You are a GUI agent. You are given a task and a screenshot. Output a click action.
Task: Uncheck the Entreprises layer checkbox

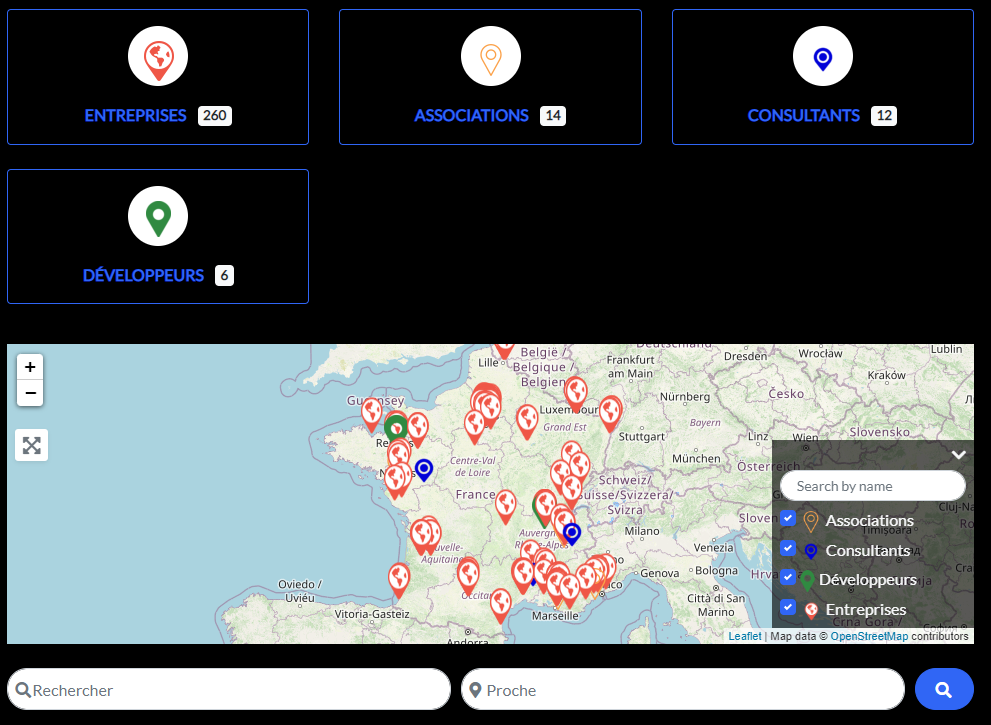click(787, 607)
